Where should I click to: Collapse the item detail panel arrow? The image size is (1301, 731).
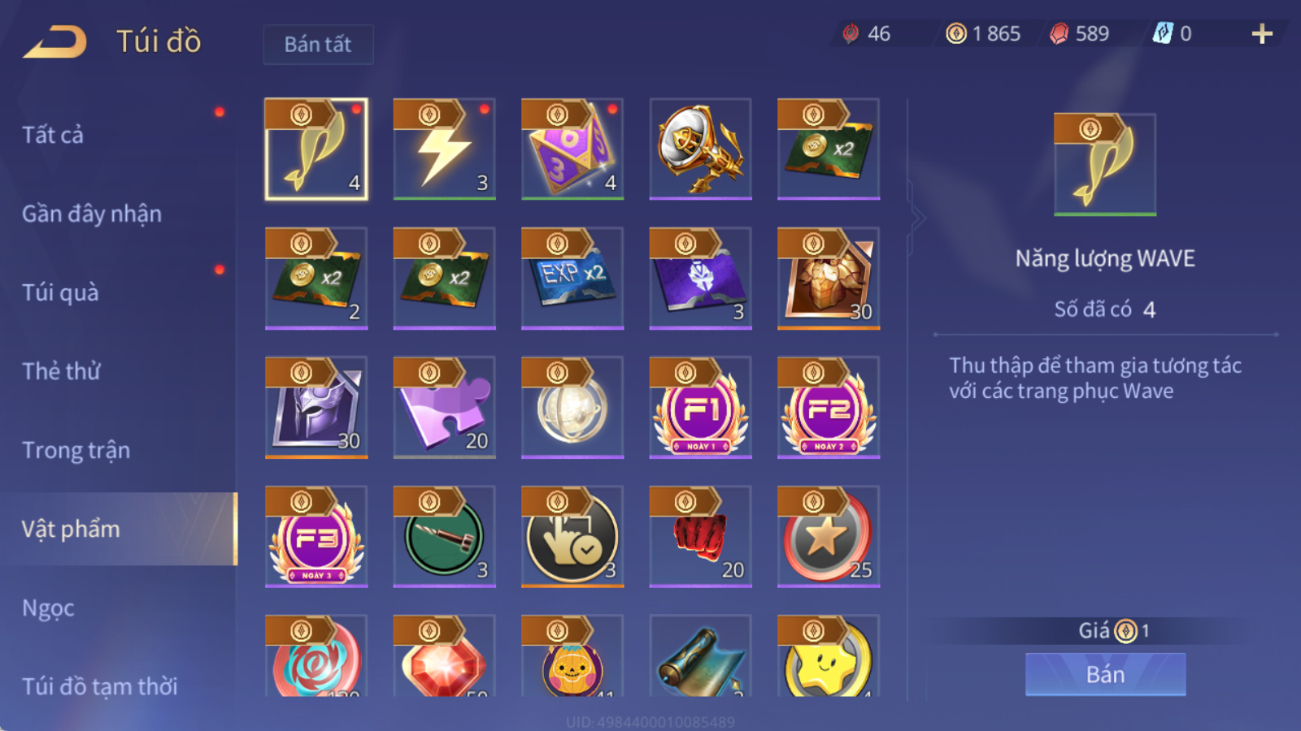(917, 218)
